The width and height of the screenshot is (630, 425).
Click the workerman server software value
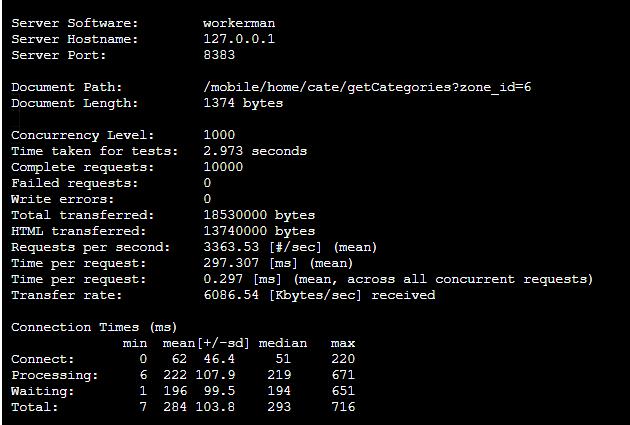click(x=239, y=23)
